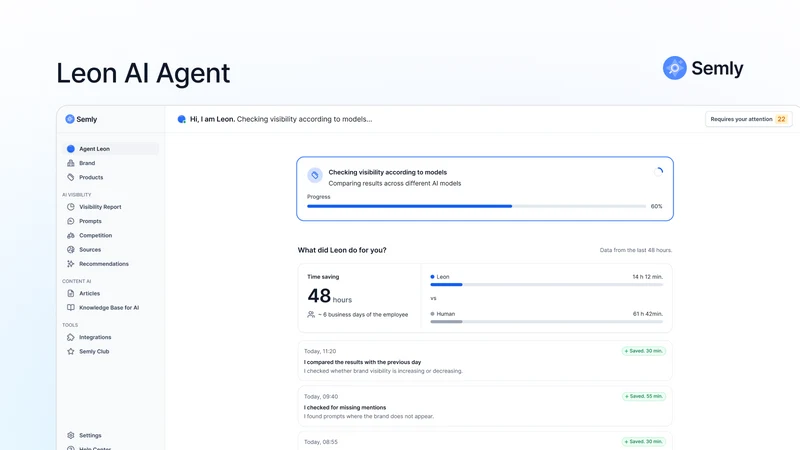The width and height of the screenshot is (800, 450).
Task: Click the Saved 55 min badge
Action: (643, 396)
